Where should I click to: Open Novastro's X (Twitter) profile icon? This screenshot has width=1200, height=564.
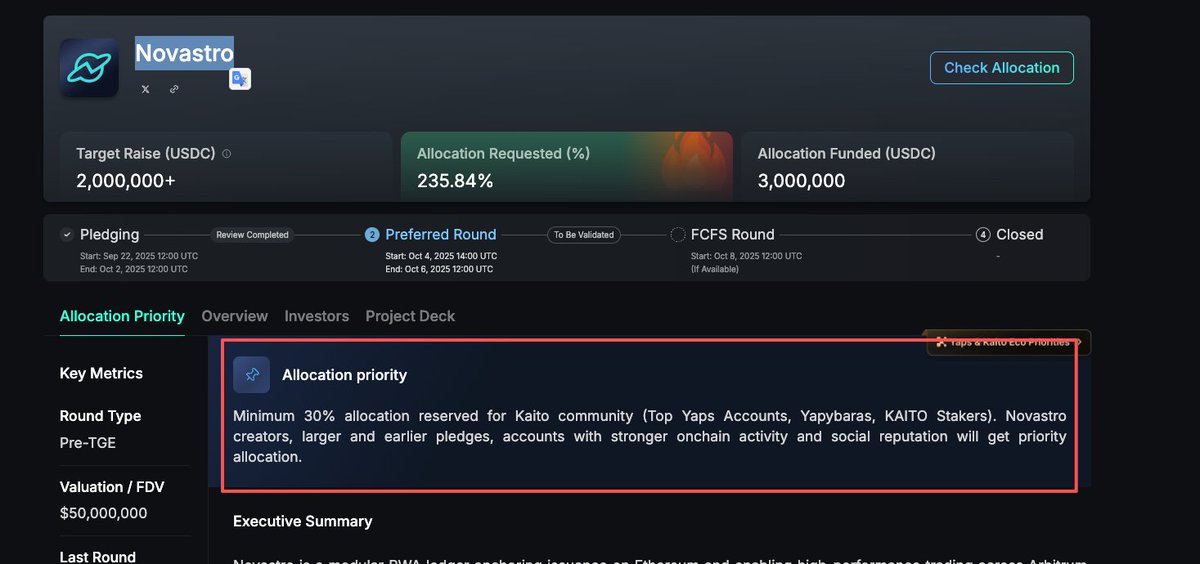[x=145, y=89]
